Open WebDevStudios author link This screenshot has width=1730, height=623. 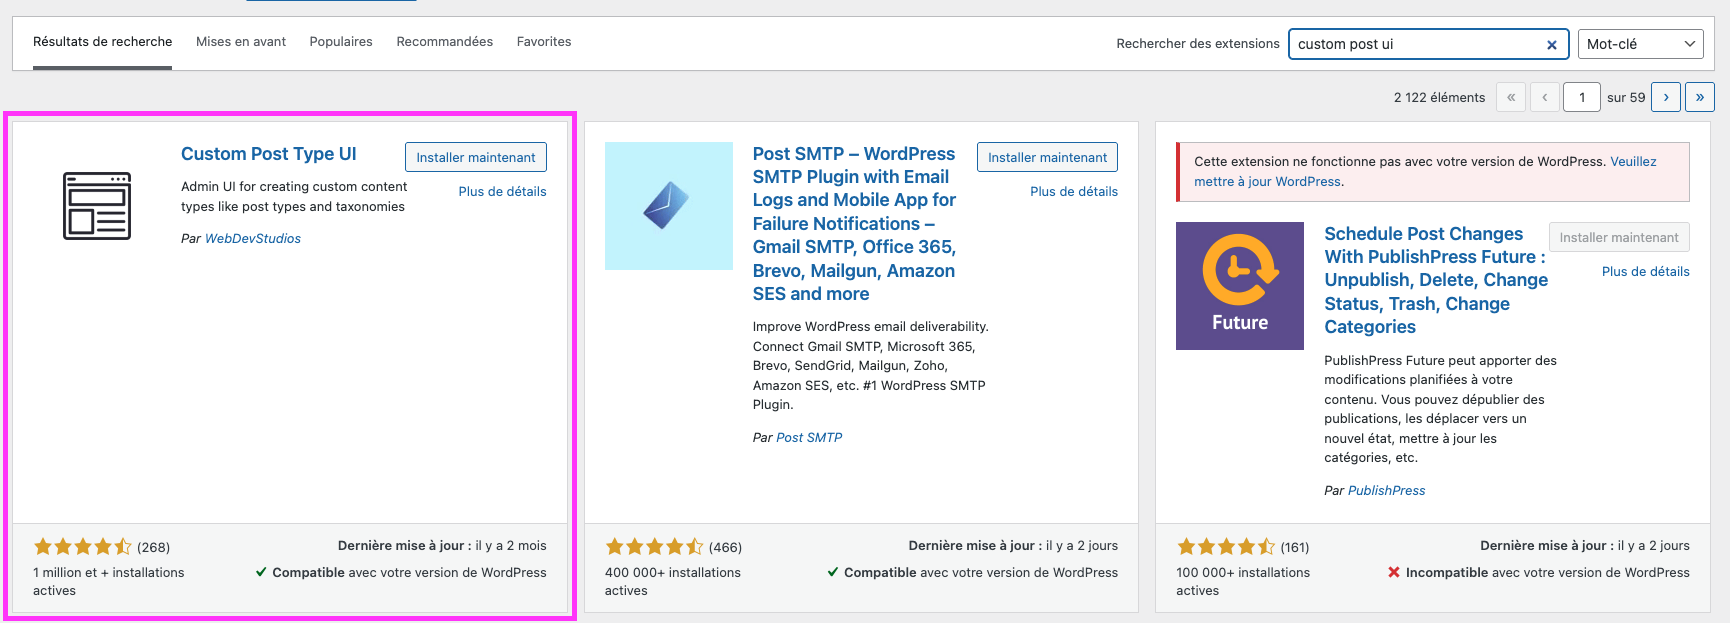pyautogui.click(x=253, y=238)
